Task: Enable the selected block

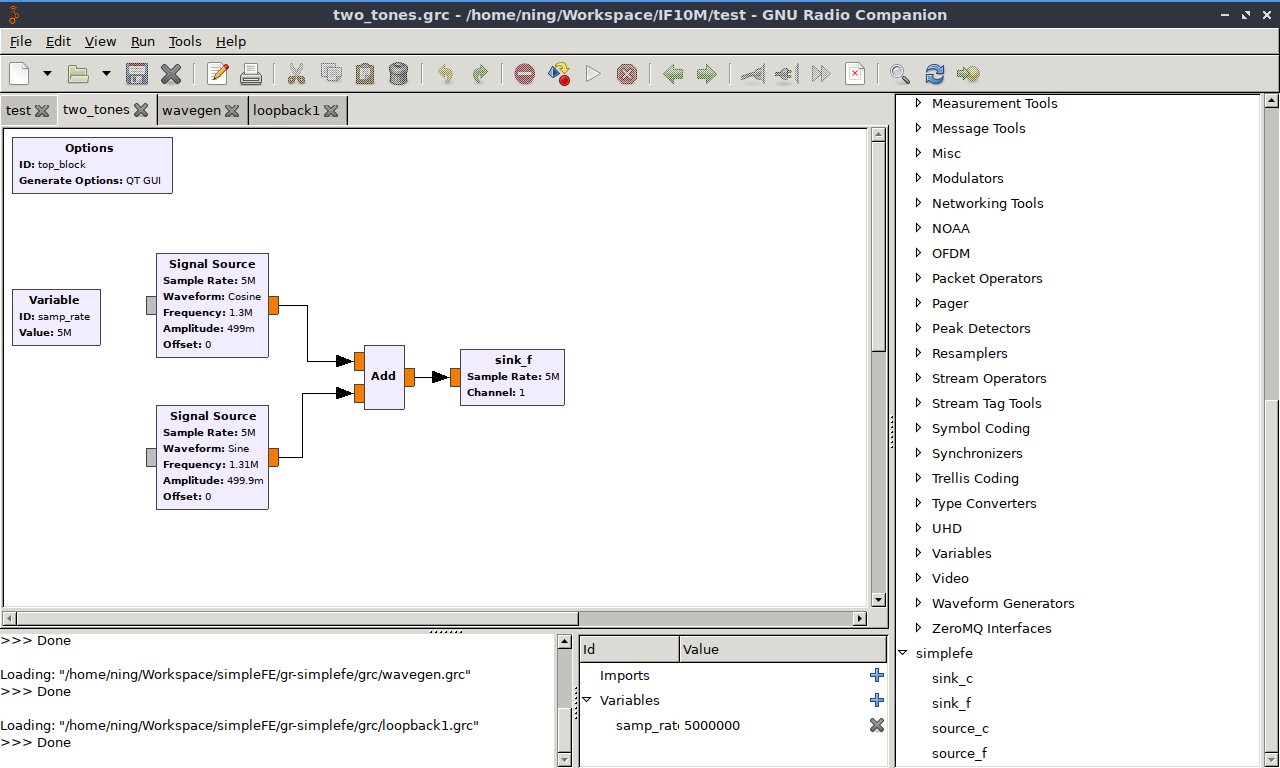Action: pos(753,73)
